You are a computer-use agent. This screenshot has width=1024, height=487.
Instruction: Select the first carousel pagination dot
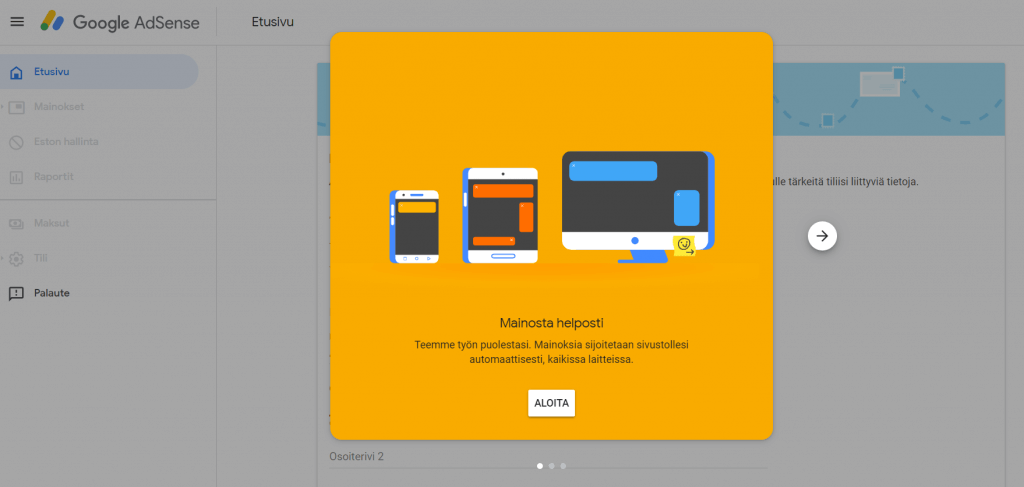[x=540, y=466]
